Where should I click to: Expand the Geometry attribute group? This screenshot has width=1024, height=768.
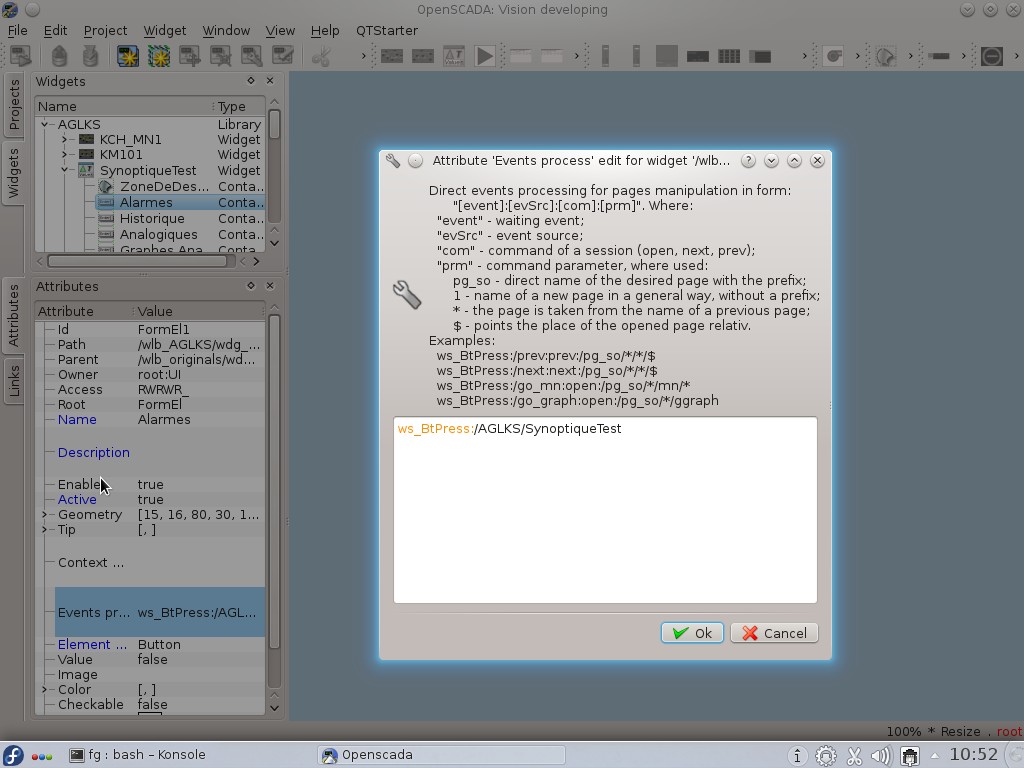pos(44,515)
